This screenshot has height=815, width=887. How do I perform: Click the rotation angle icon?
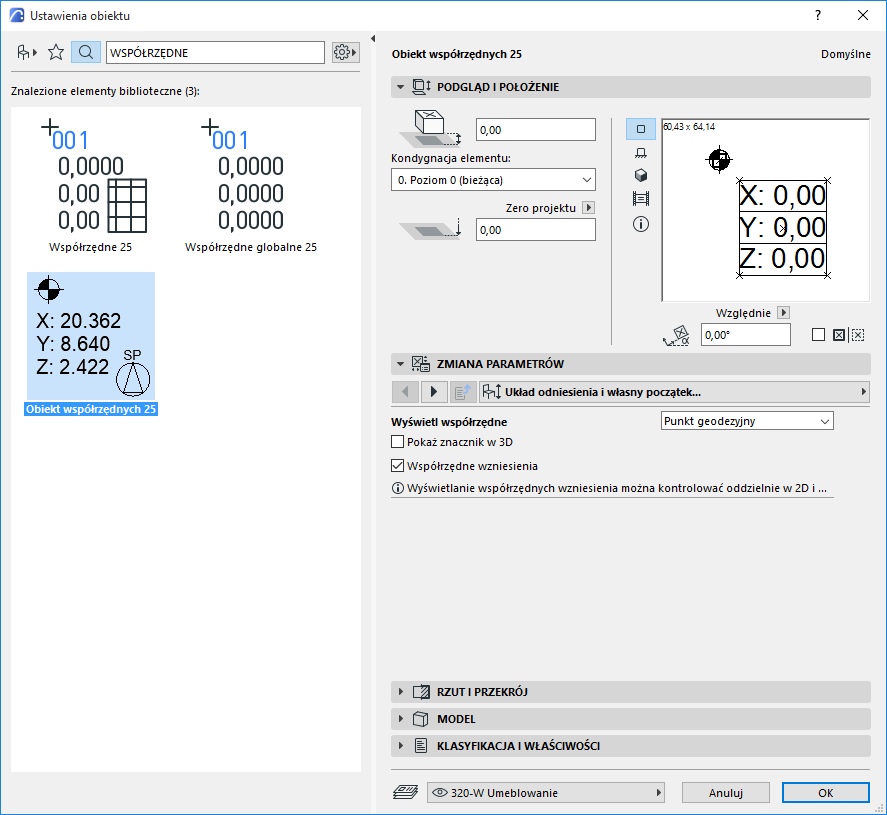[676, 335]
